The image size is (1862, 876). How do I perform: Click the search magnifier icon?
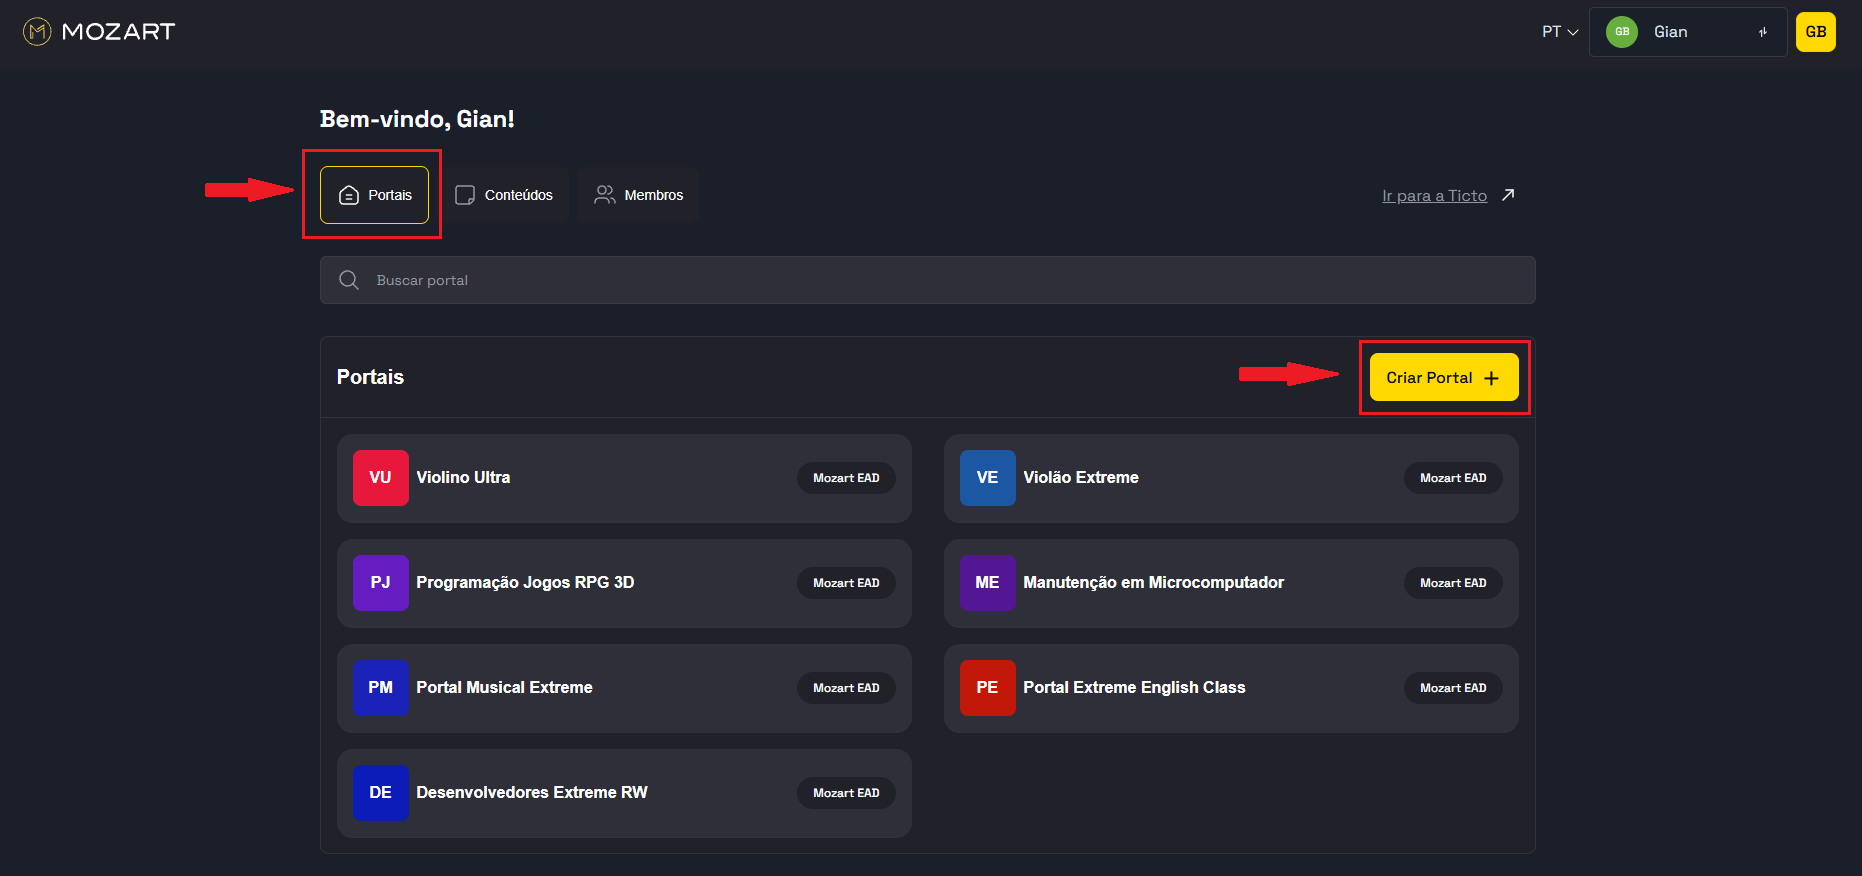349,280
